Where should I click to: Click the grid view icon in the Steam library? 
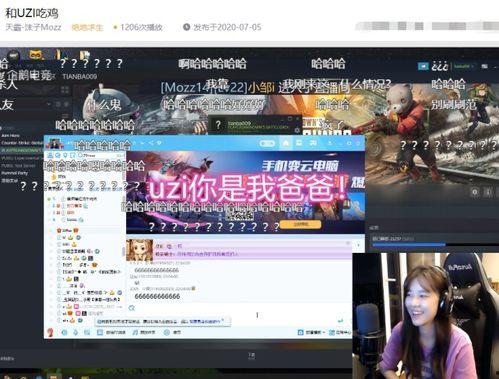[x=65, y=89]
